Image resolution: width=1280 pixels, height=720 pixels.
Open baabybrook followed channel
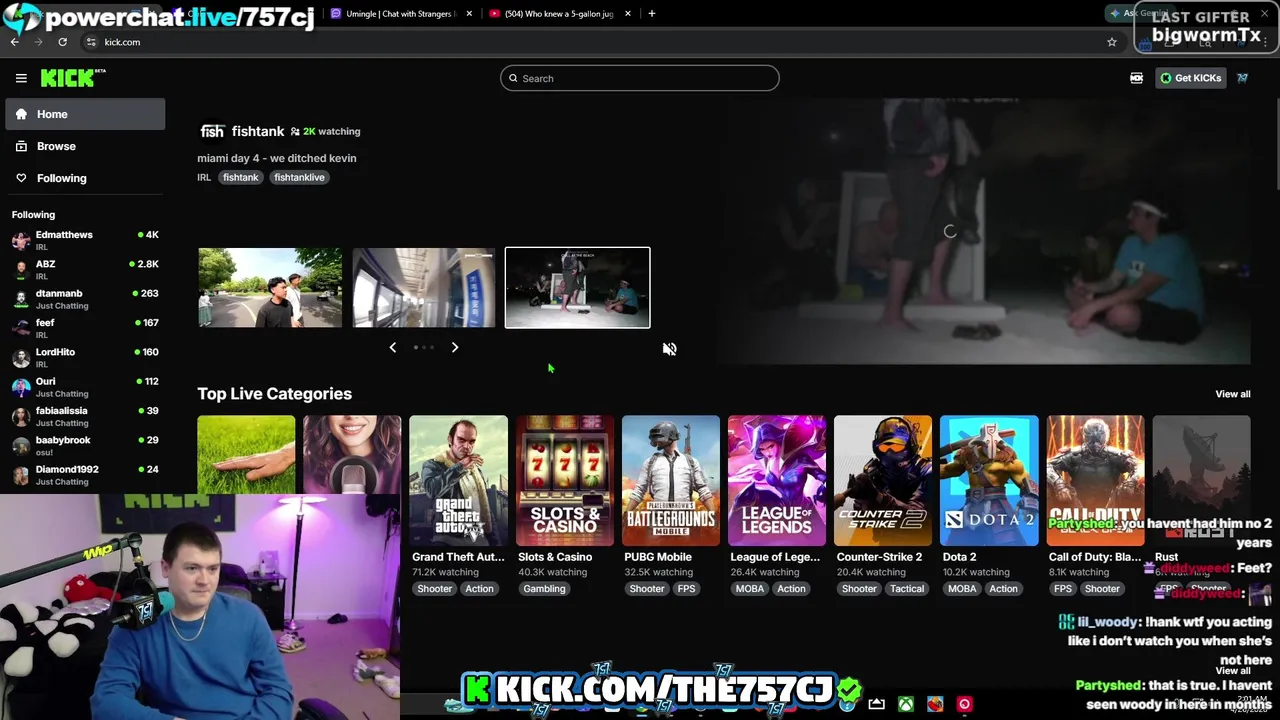pyautogui.click(x=85, y=445)
